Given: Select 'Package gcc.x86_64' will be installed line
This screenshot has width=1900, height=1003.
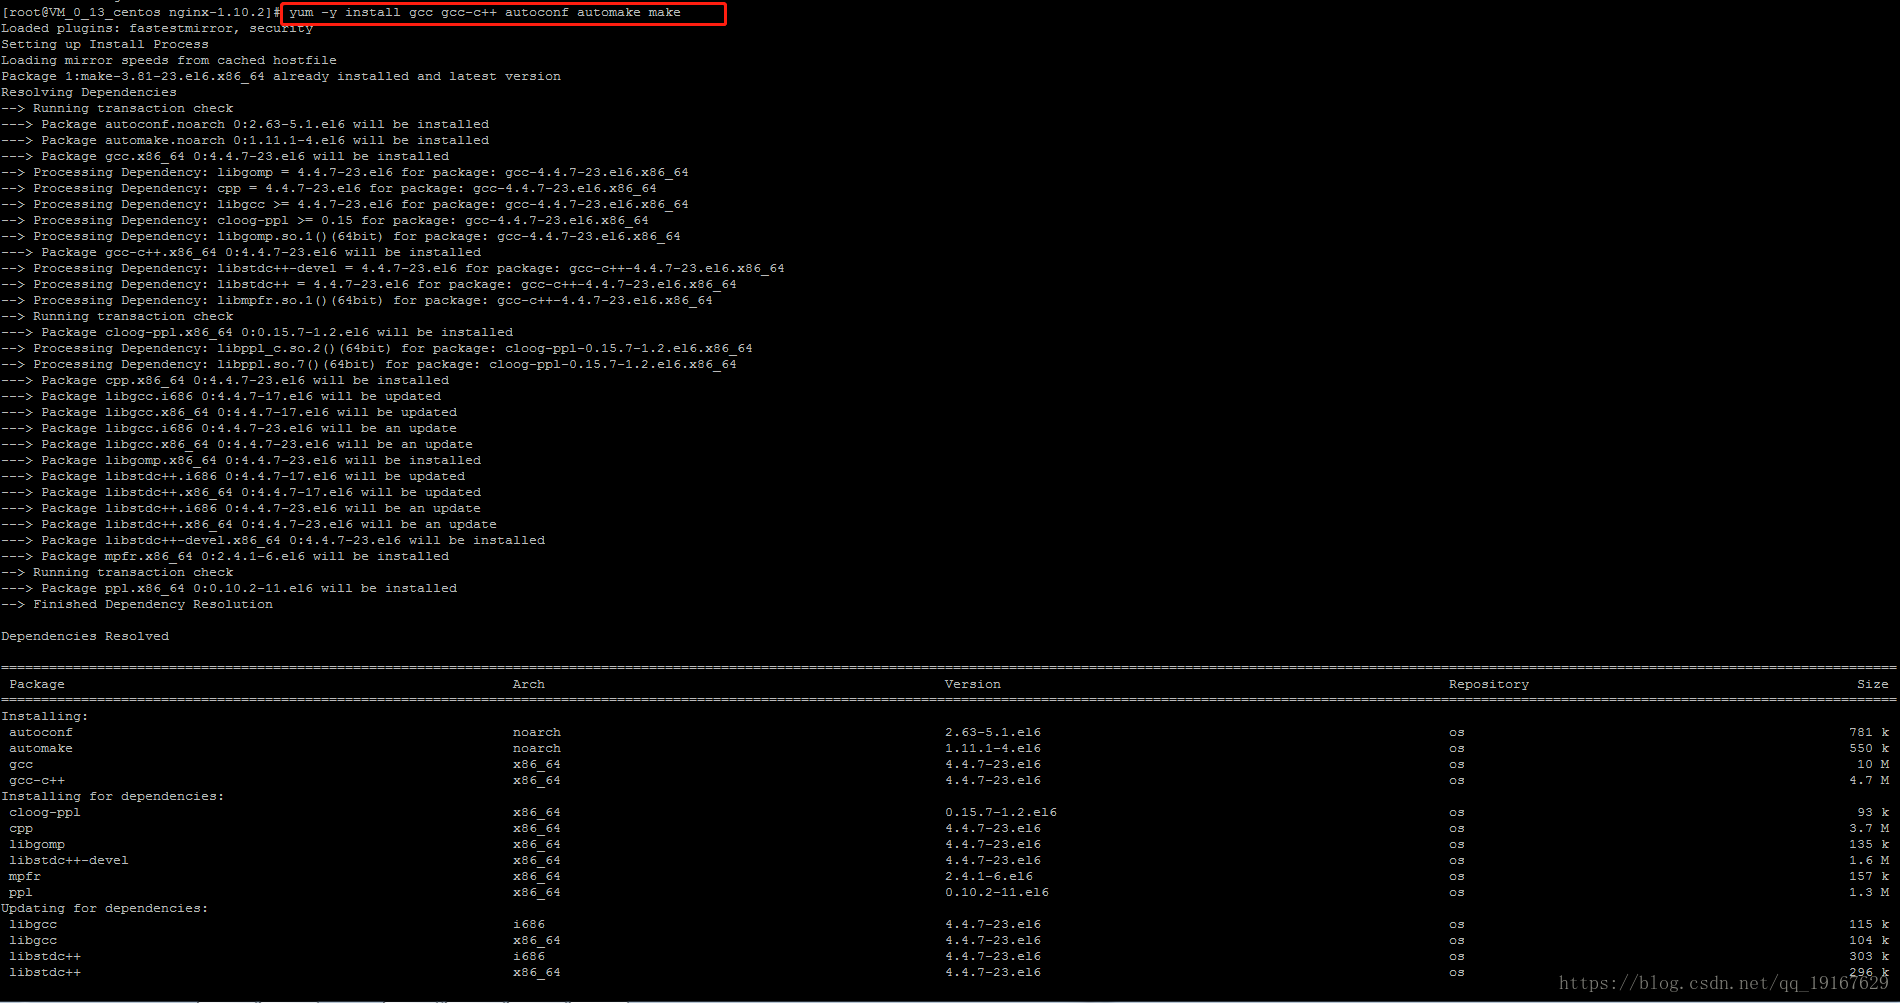Looking at the screenshot, I should pyautogui.click(x=225, y=157).
